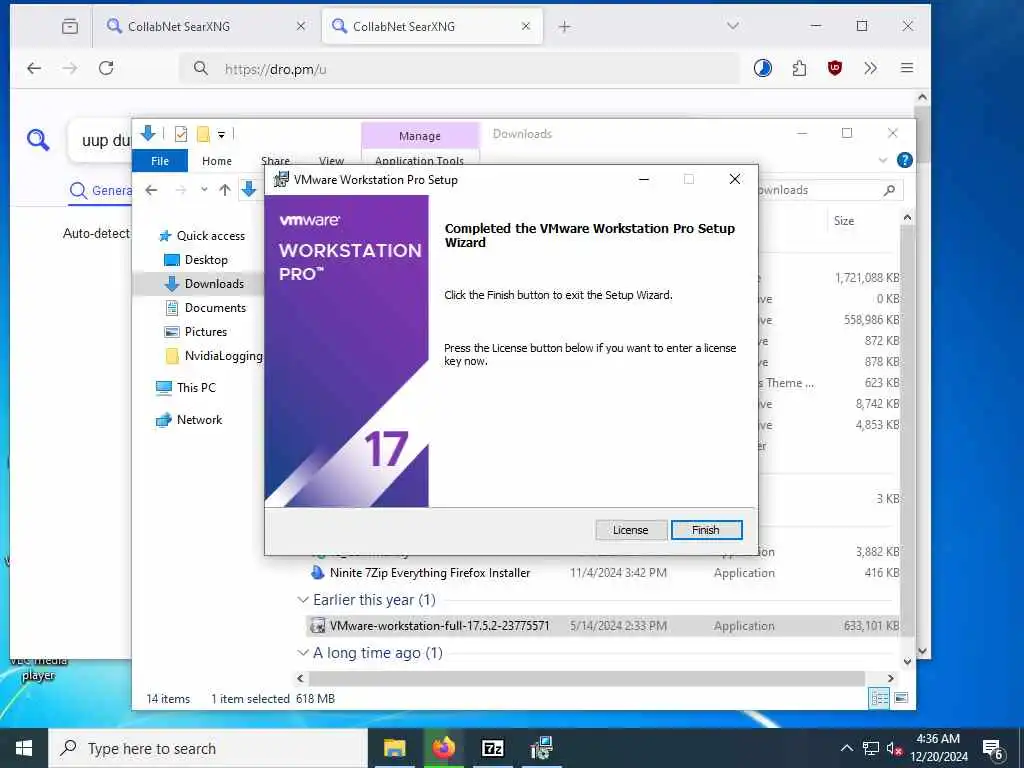The width and height of the screenshot is (1024, 768).
Task: Open the Firefox hamburger application menu
Action: point(907,68)
